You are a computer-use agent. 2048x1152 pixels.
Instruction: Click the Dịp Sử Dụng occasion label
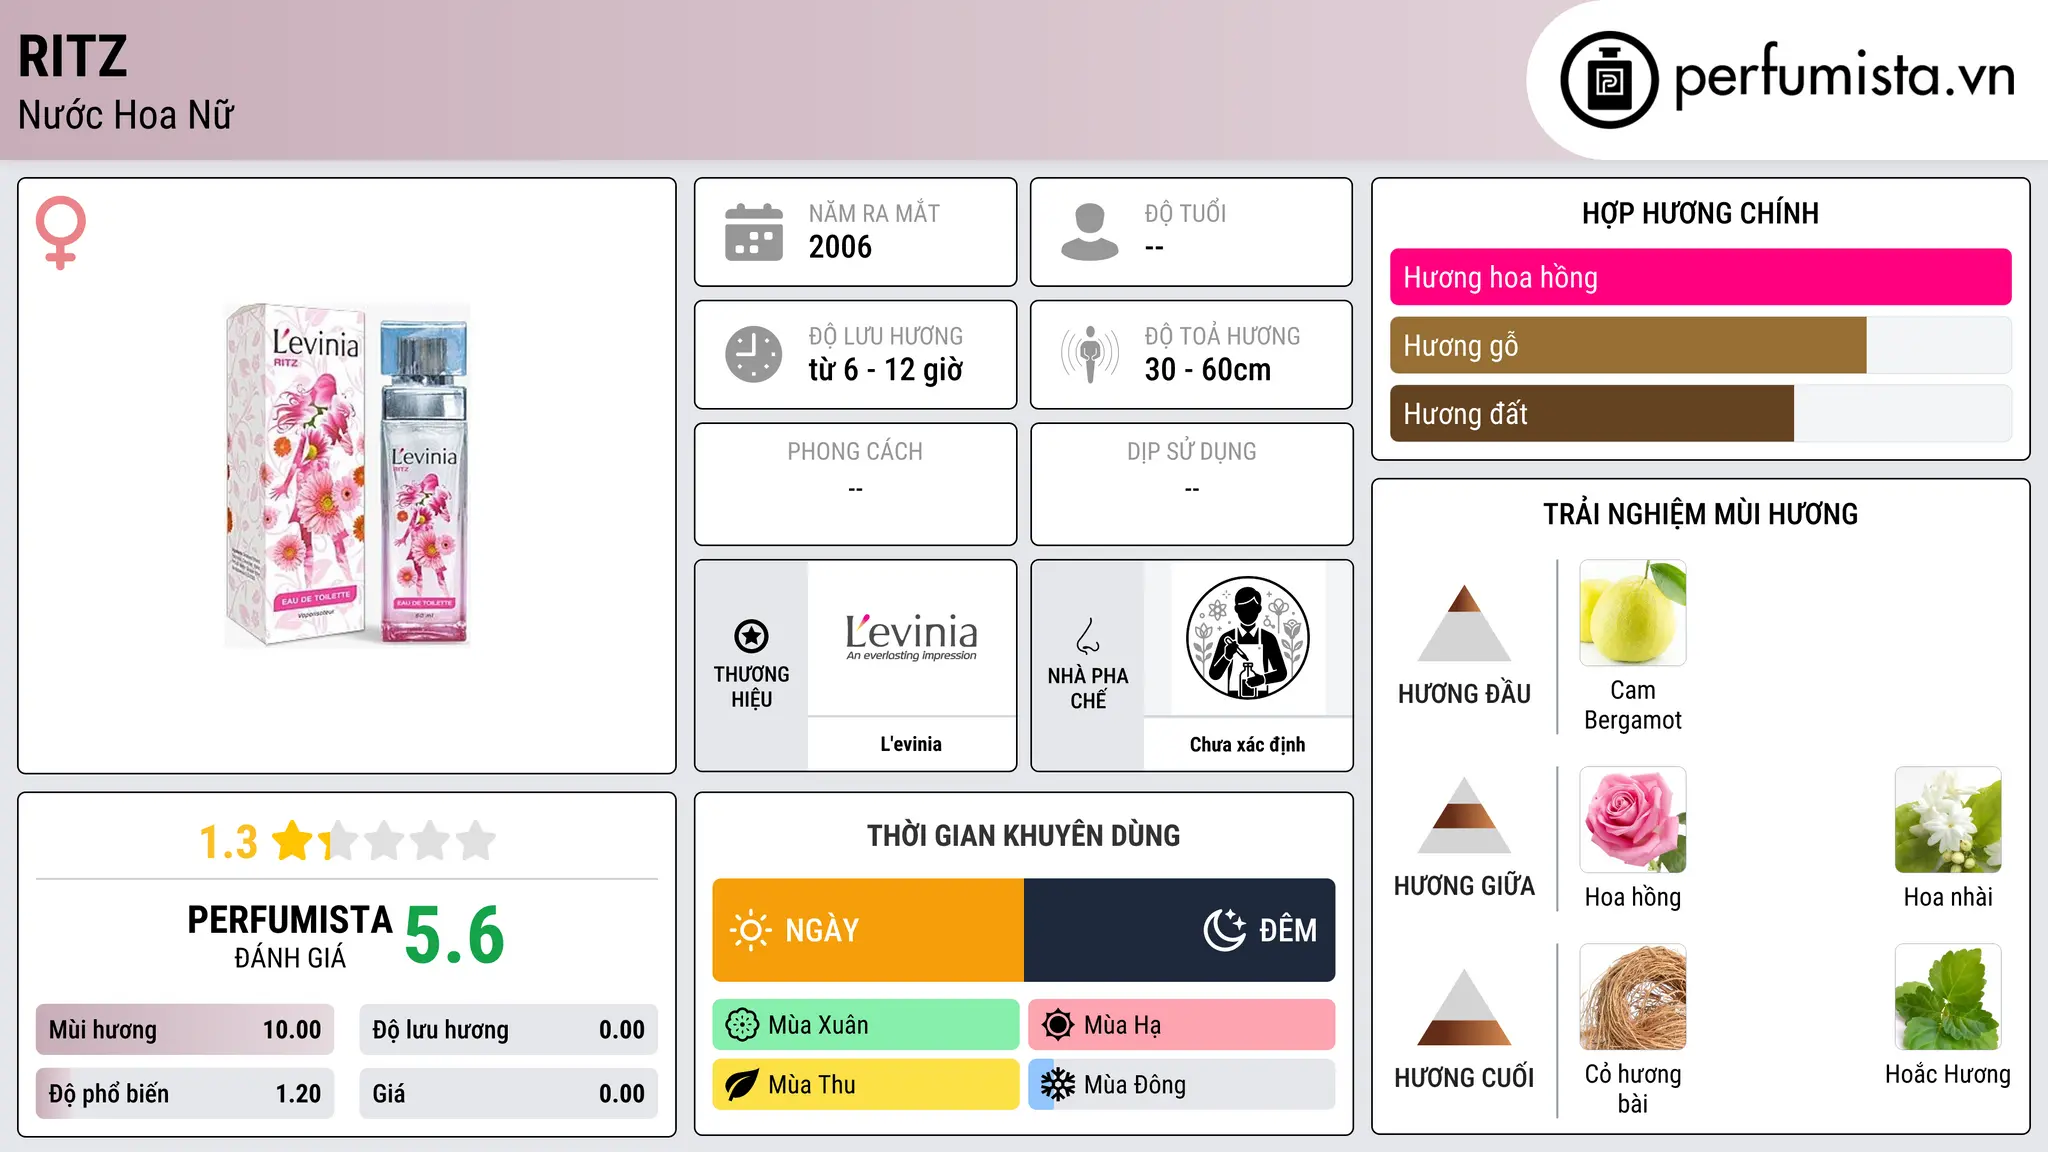click(x=1191, y=452)
